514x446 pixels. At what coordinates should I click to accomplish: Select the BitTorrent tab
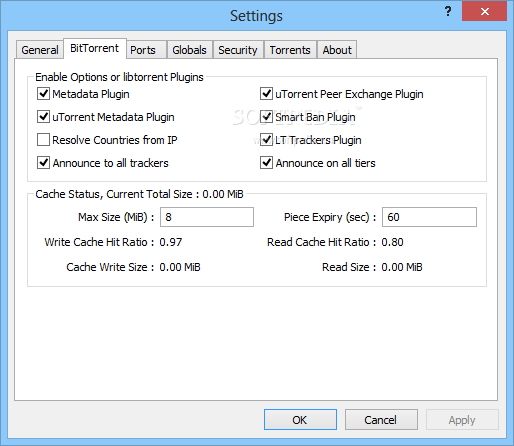(95, 48)
